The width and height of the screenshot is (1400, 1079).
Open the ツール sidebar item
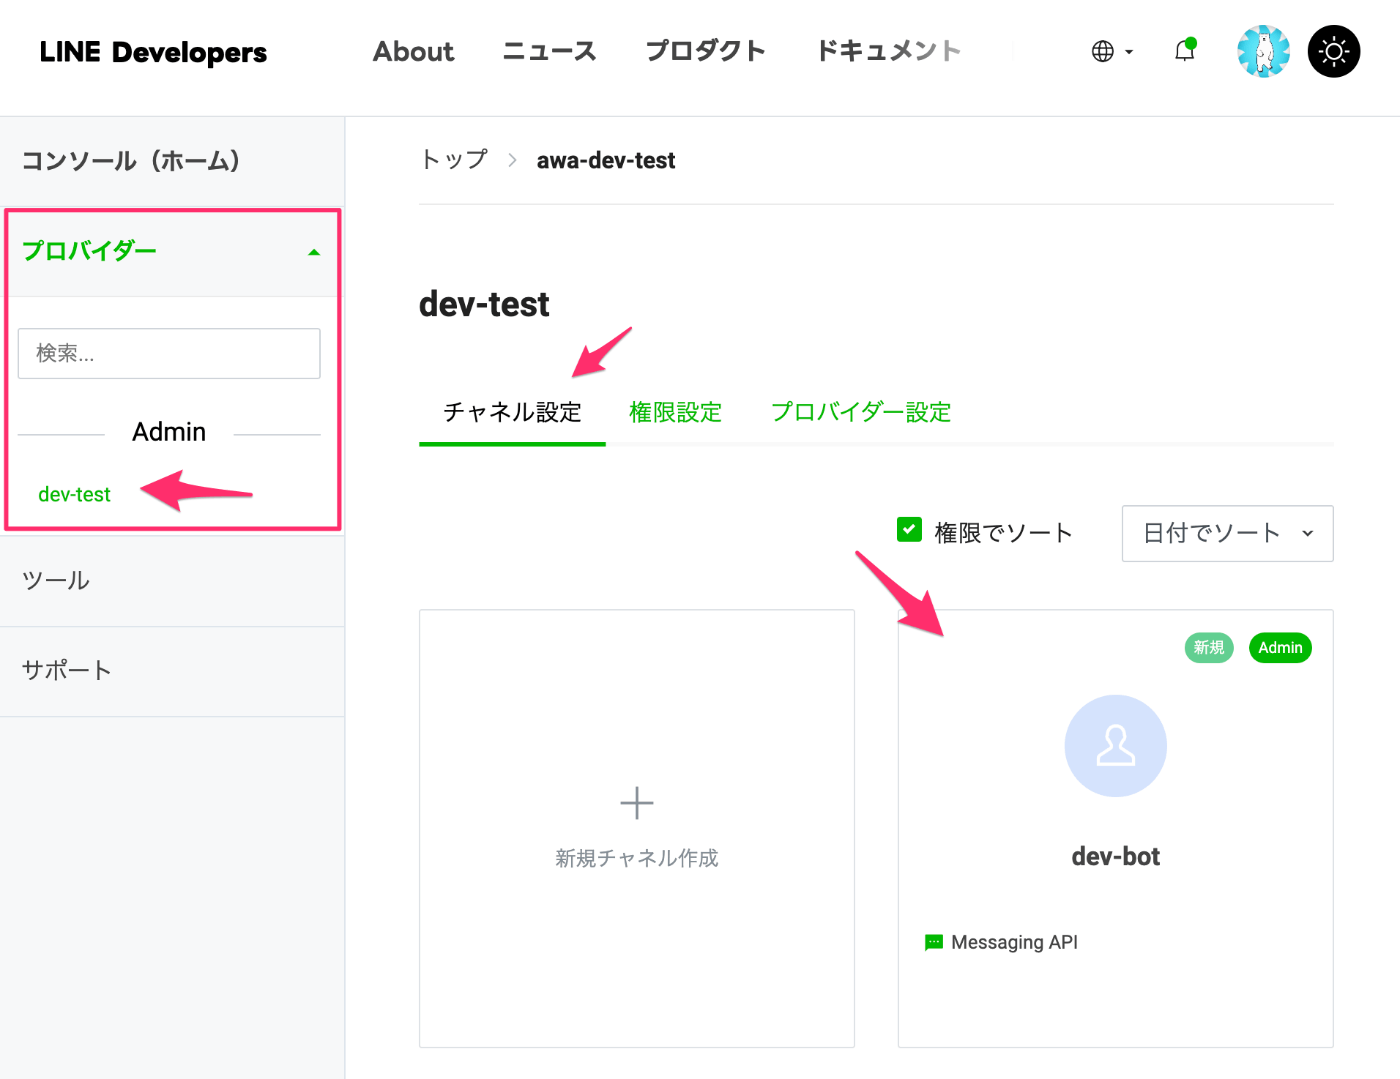tap(56, 581)
